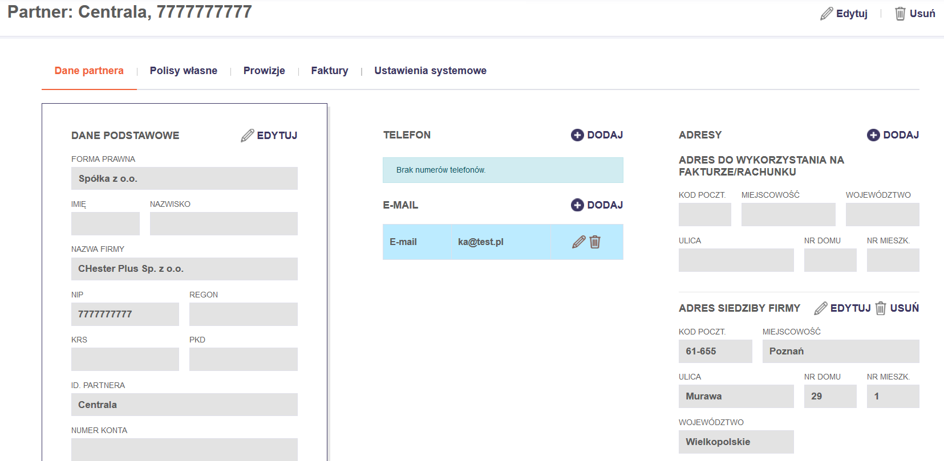Open the Ustawienia systemowe tab
This screenshot has width=944, height=461.
(x=430, y=71)
